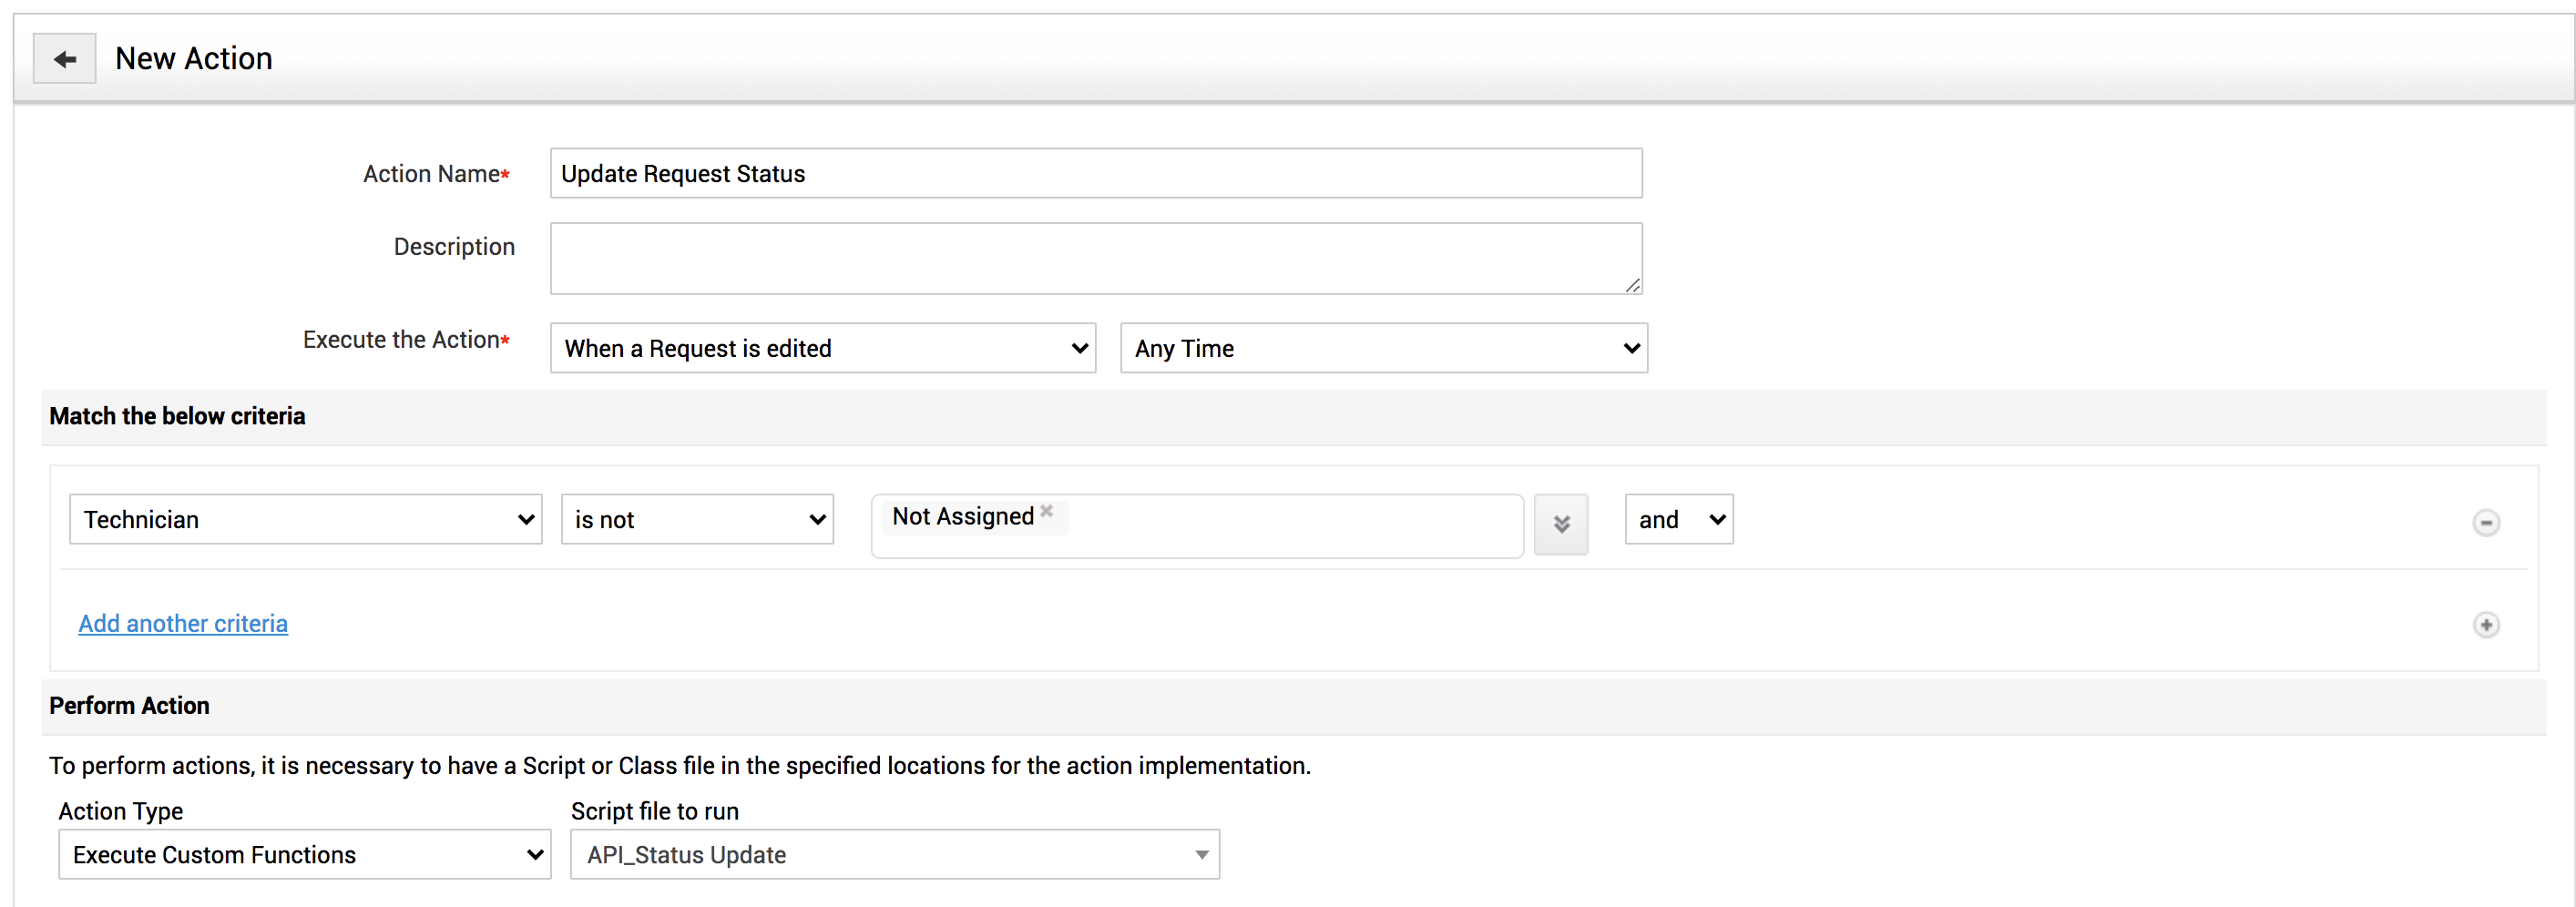The width and height of the screenshot is (2576, 907).
Task: Open the 'When a Request is edited' dropdown
Action: pyautogui.click(x=822, y=348)
